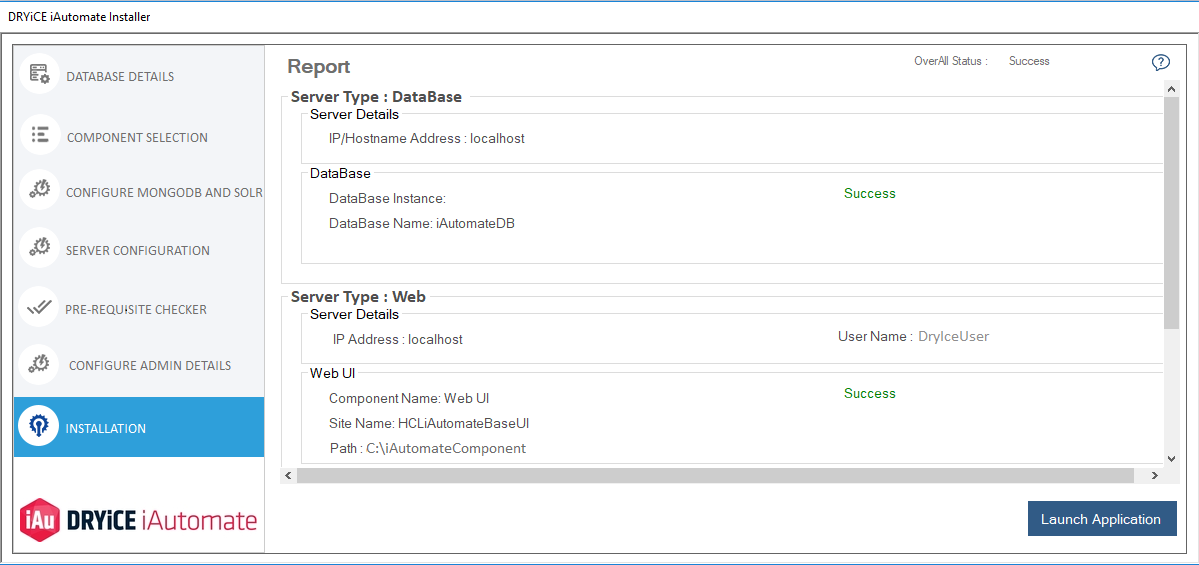Click the Component Selection list icon

[40, 136]
